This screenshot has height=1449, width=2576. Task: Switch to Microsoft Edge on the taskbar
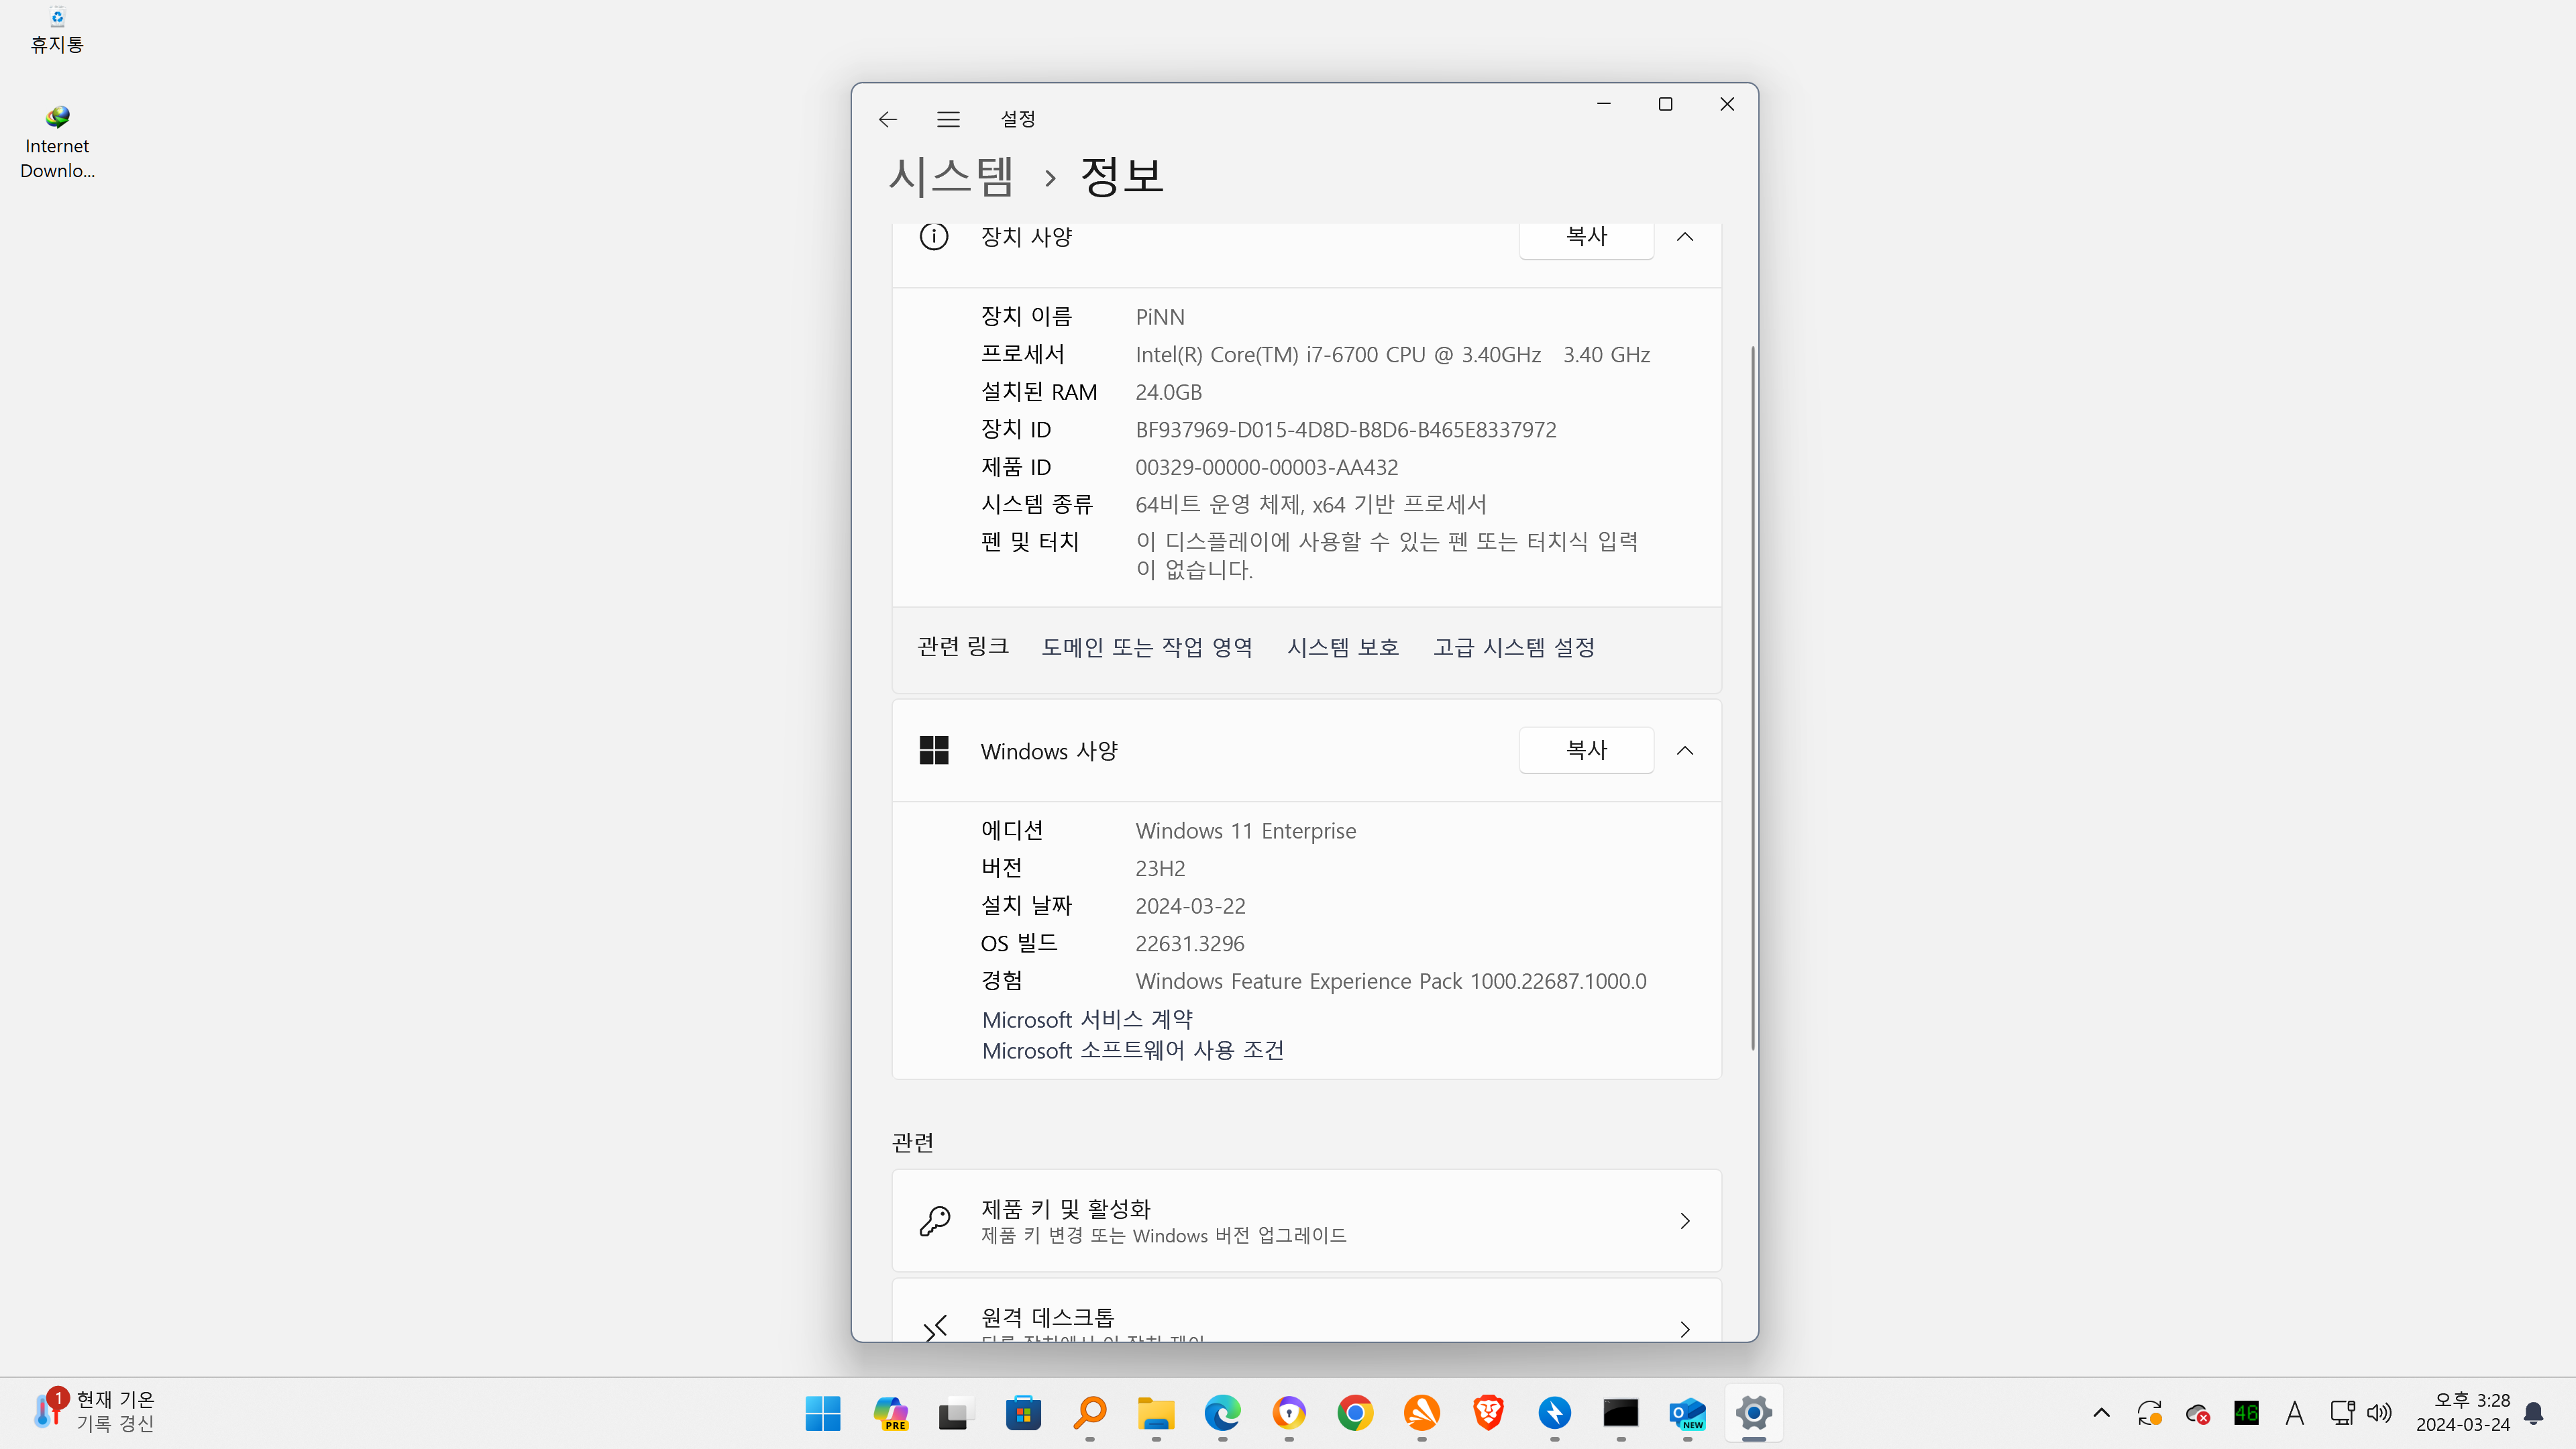click(x=1222, y=1413)
